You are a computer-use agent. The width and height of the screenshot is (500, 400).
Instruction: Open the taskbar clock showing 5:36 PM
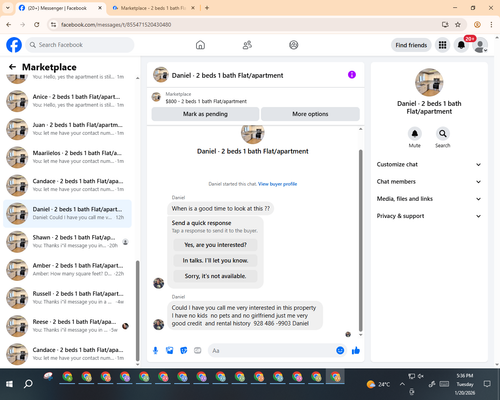pos(465,384)
